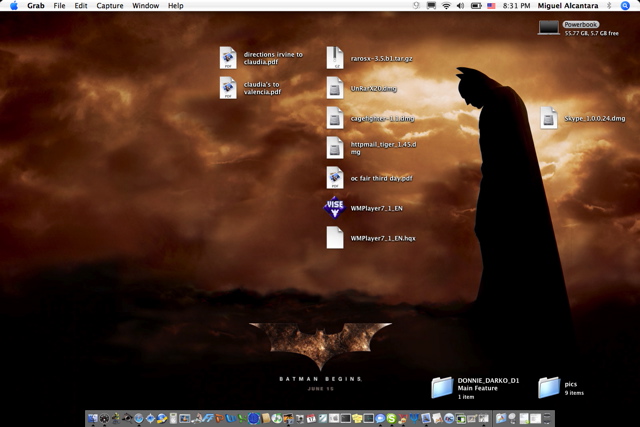The width and height of the screenshot is (640, 427).
Task: Select the Skype_1.0.0.24.dmg file
Action: coord(549,118)
